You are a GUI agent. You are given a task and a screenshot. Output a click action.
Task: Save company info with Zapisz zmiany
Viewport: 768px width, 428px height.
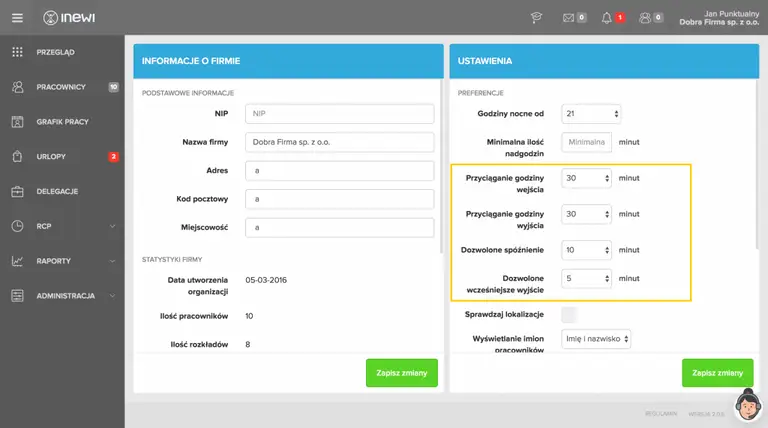coord(401,372)
